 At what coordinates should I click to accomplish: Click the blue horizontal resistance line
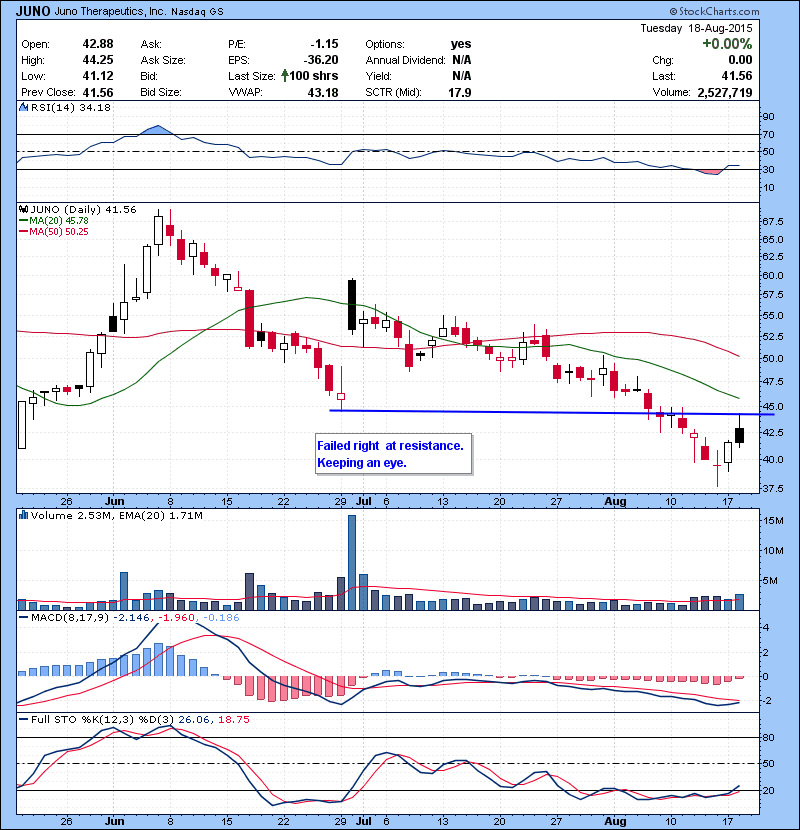(x=551, y=412)
